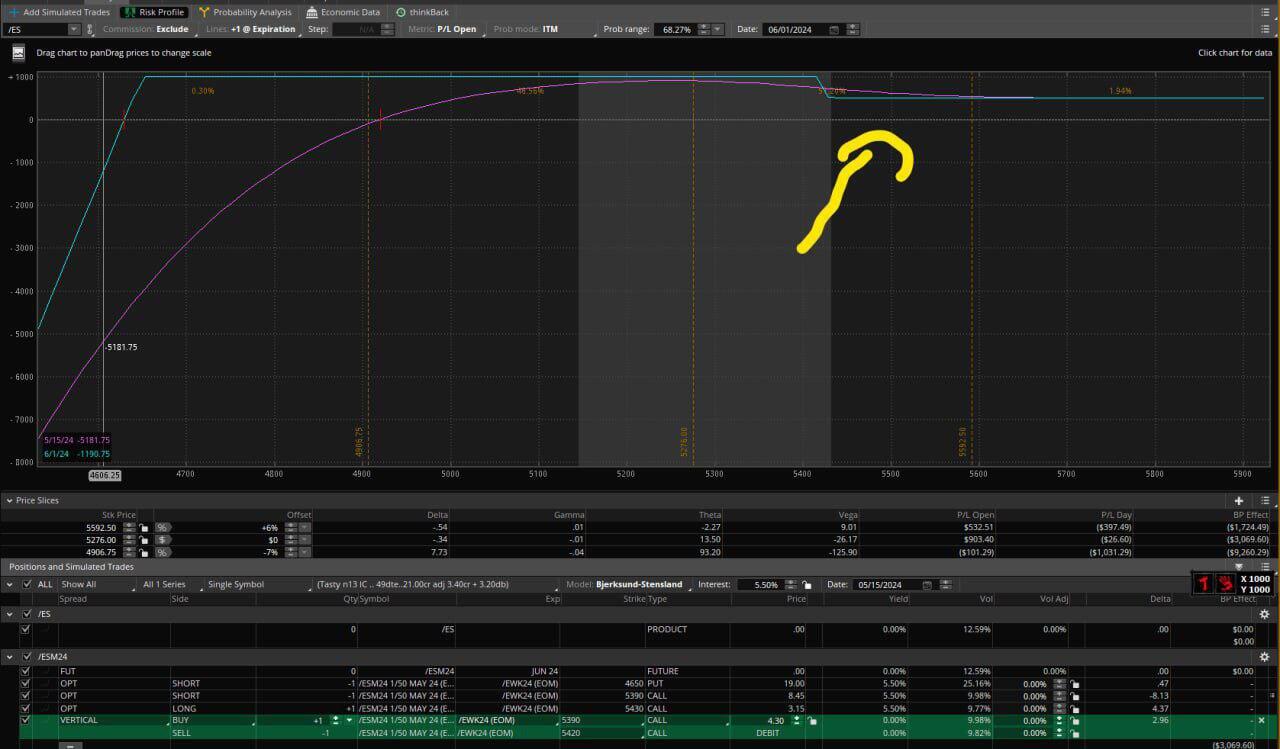The width and height of the screenshot is (1280, 749).
Task: Click Add Simulated Trades button
Action: click(x=60, y=12)
